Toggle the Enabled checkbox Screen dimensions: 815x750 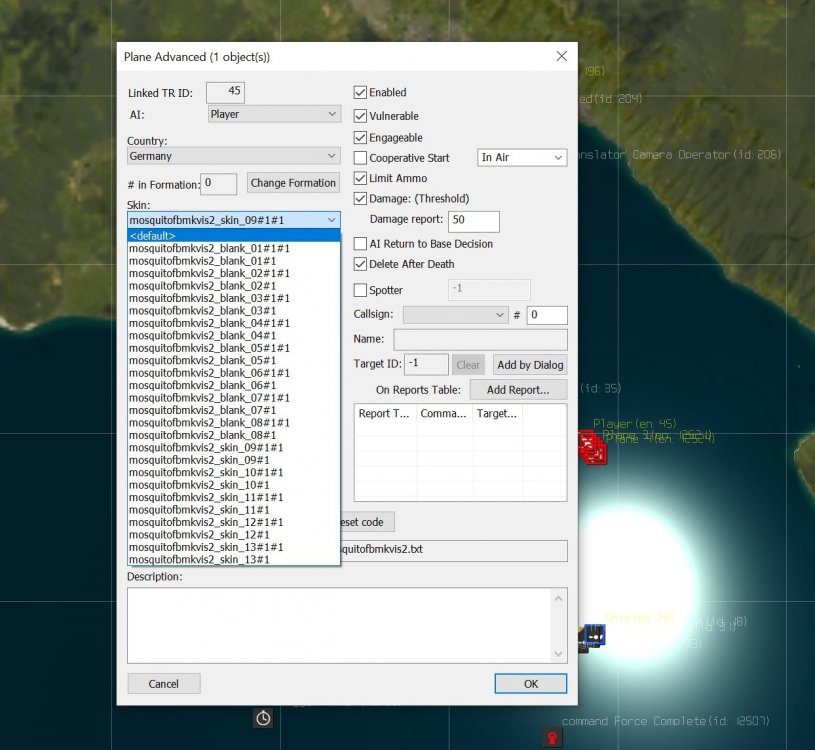pos(361,92)
